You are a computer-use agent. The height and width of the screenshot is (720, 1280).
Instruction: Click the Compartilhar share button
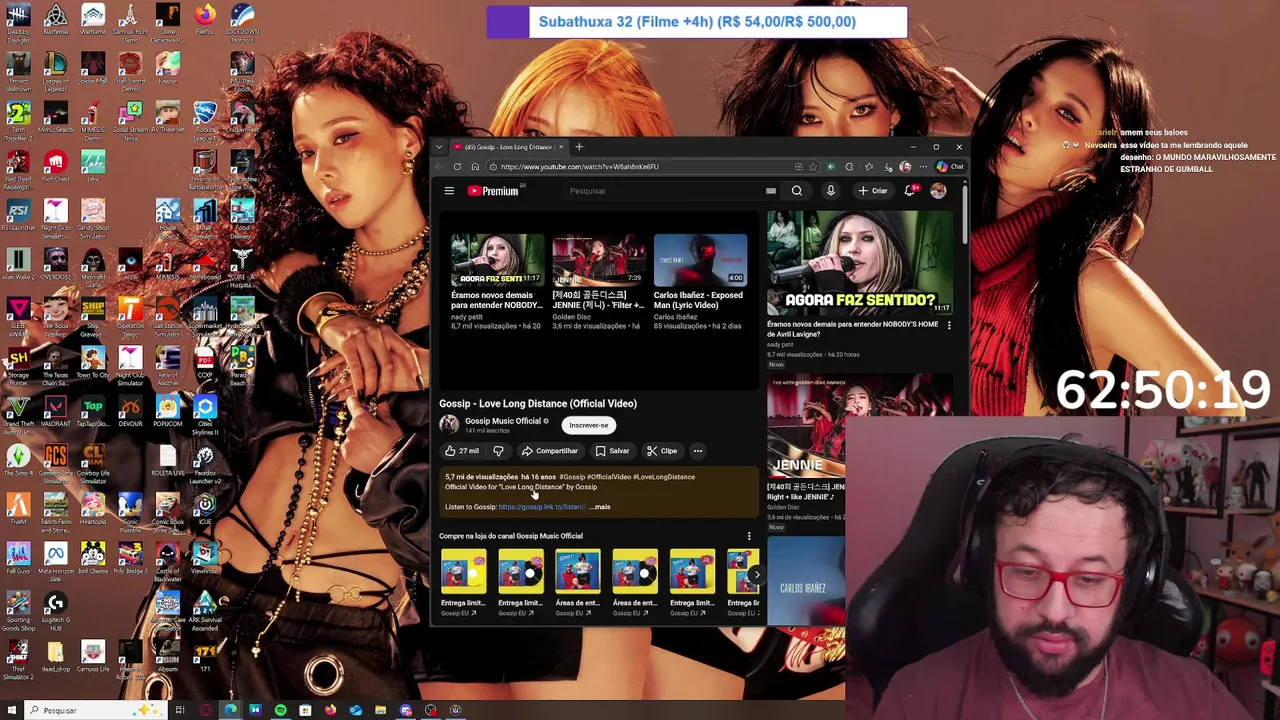tap(549, 451)
